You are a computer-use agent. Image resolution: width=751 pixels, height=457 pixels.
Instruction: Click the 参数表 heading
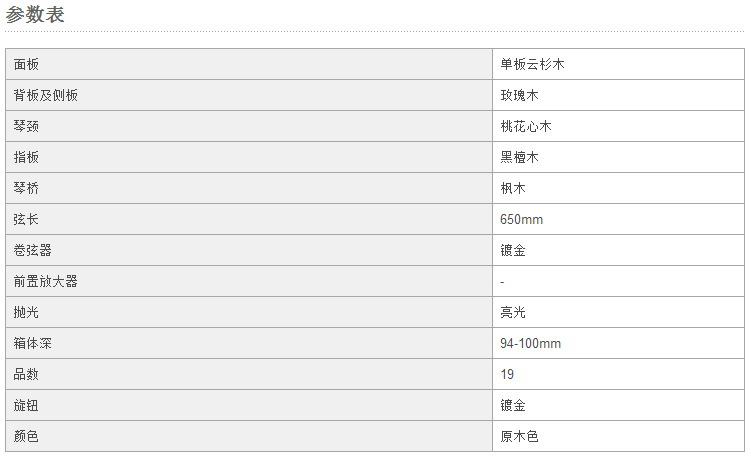(35, 14)
